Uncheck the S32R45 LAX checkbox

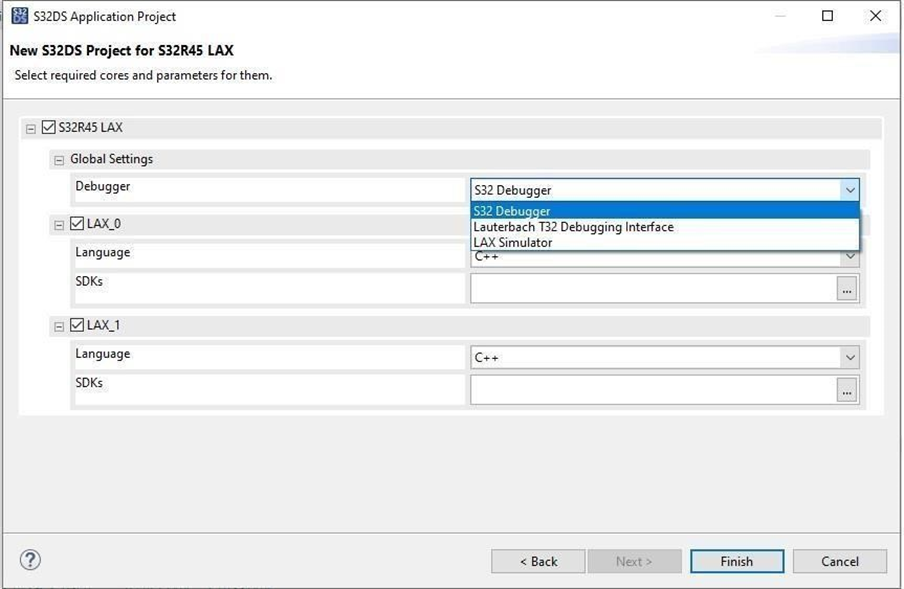tap(47, 127)
